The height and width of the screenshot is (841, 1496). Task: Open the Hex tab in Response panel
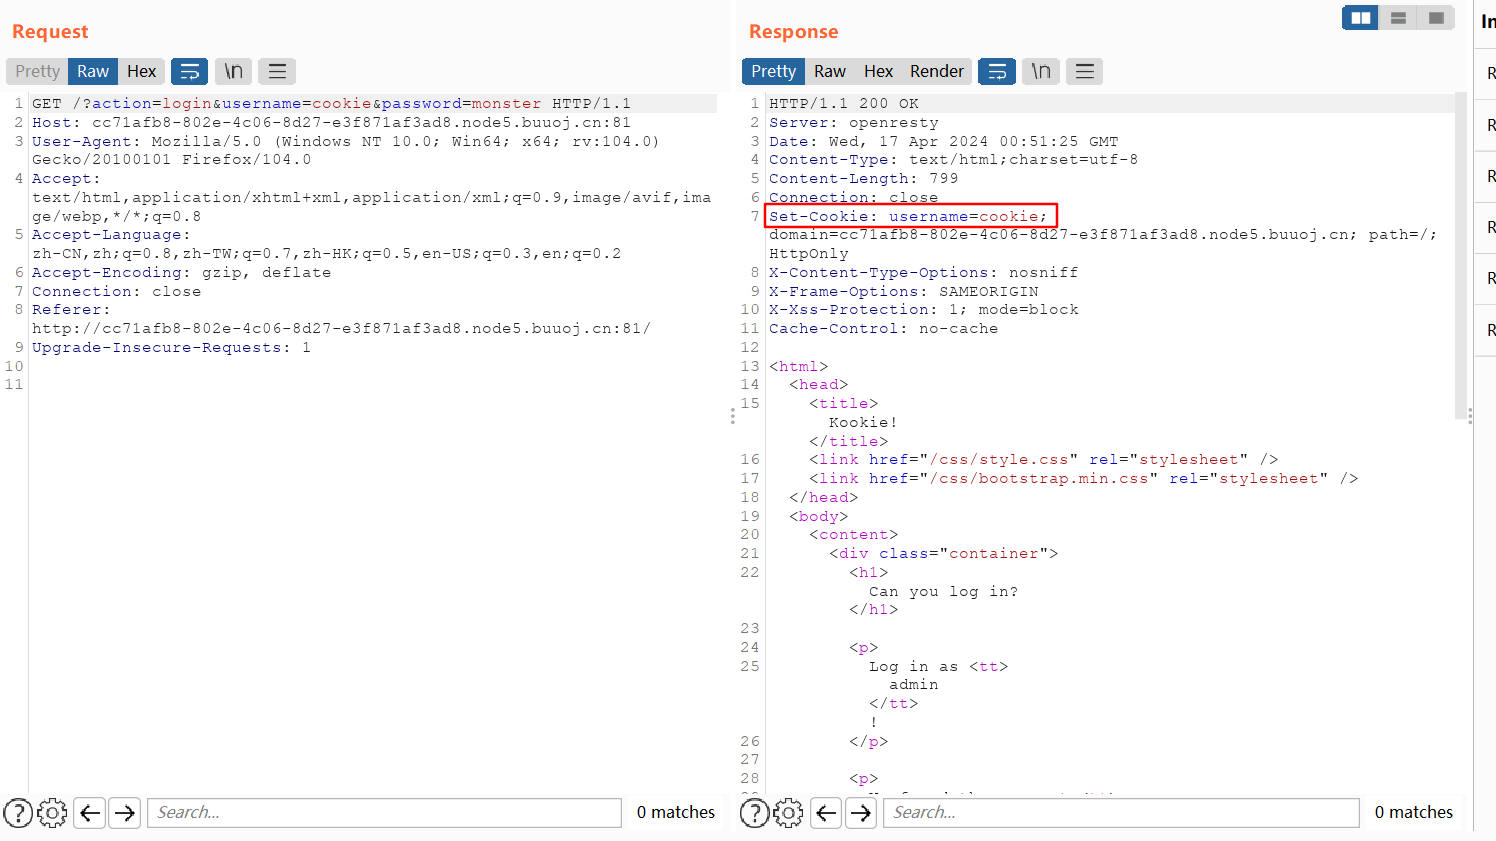click(x=878, y=71)
